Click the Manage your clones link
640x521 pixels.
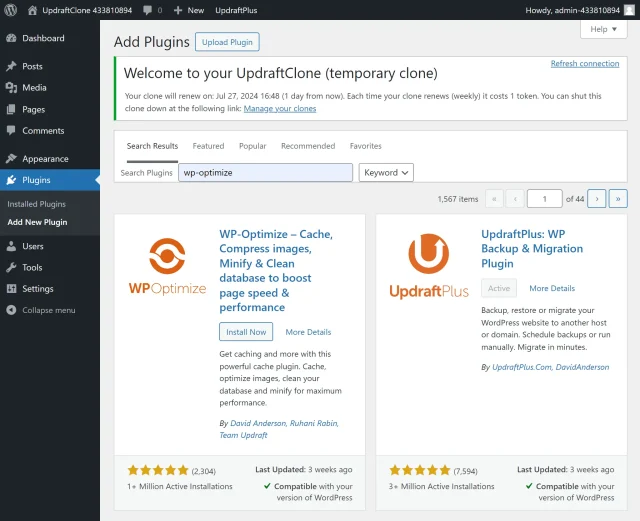pyautogui.click(x=280, y=108)
